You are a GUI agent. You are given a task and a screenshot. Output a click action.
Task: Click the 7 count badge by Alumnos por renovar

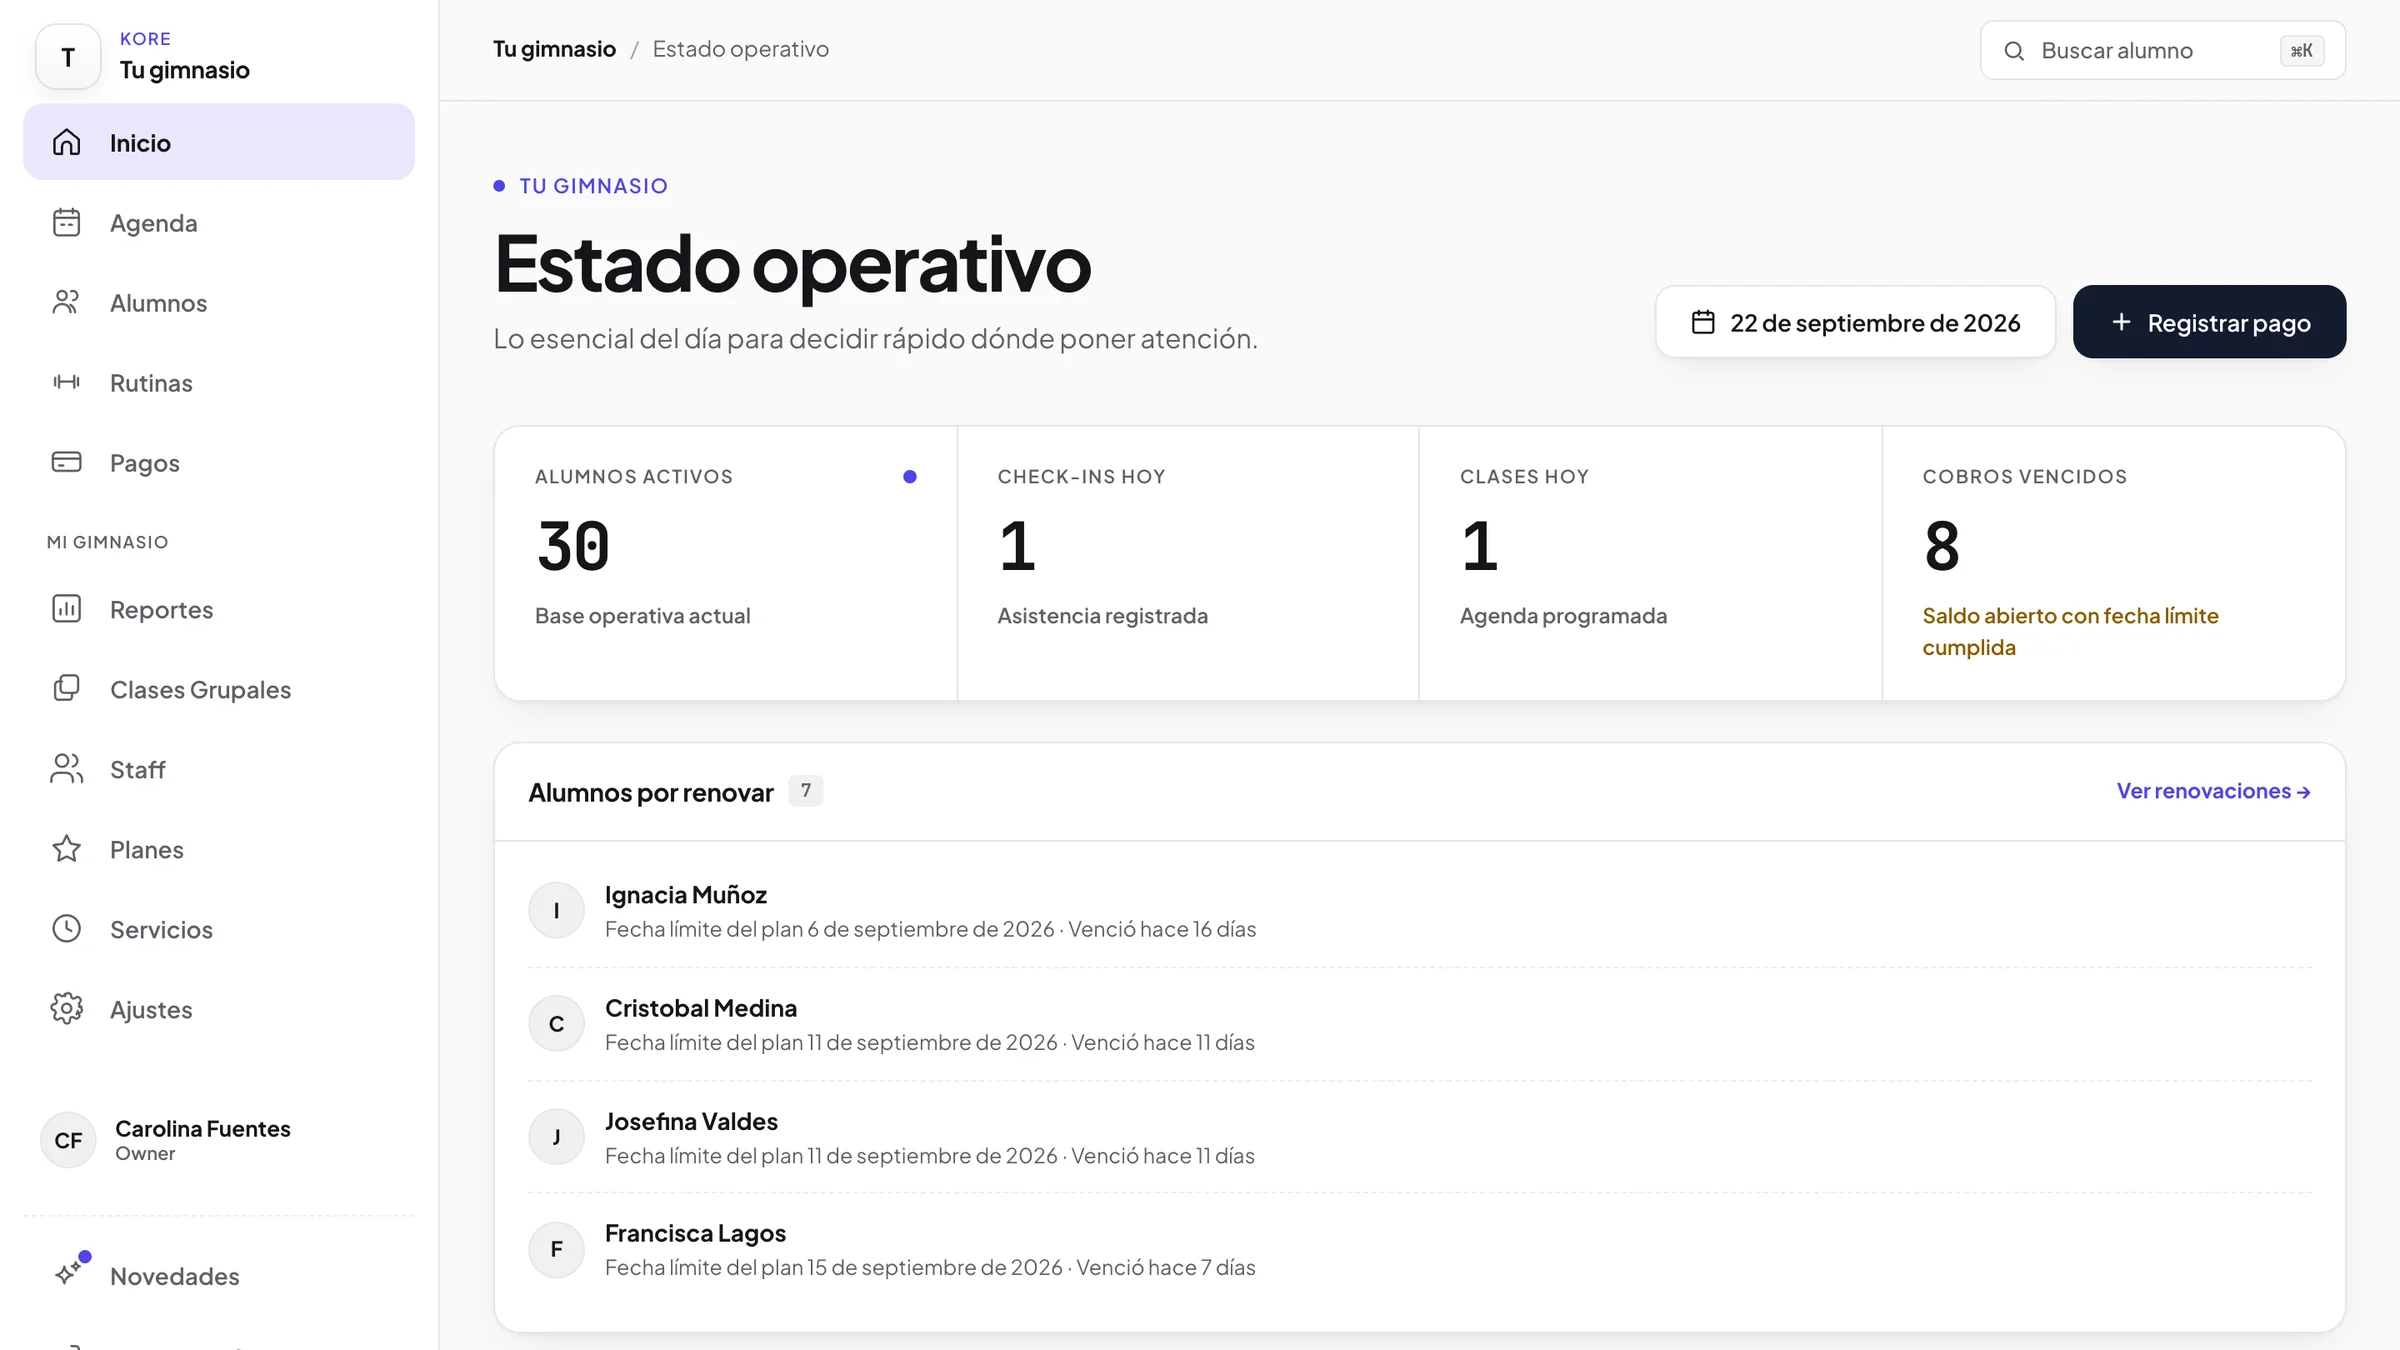[x=805, y=791]
